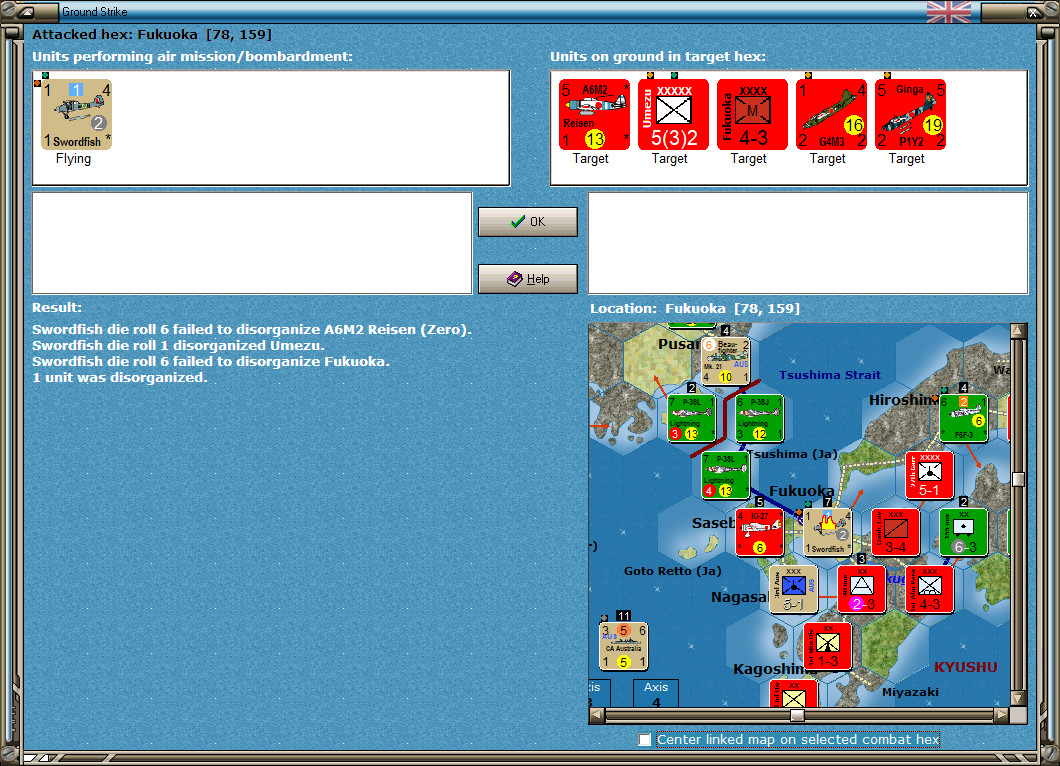Click the burning Swordfish counter on map
This screenshot has width=1060, height=766.
coord(827,533)
